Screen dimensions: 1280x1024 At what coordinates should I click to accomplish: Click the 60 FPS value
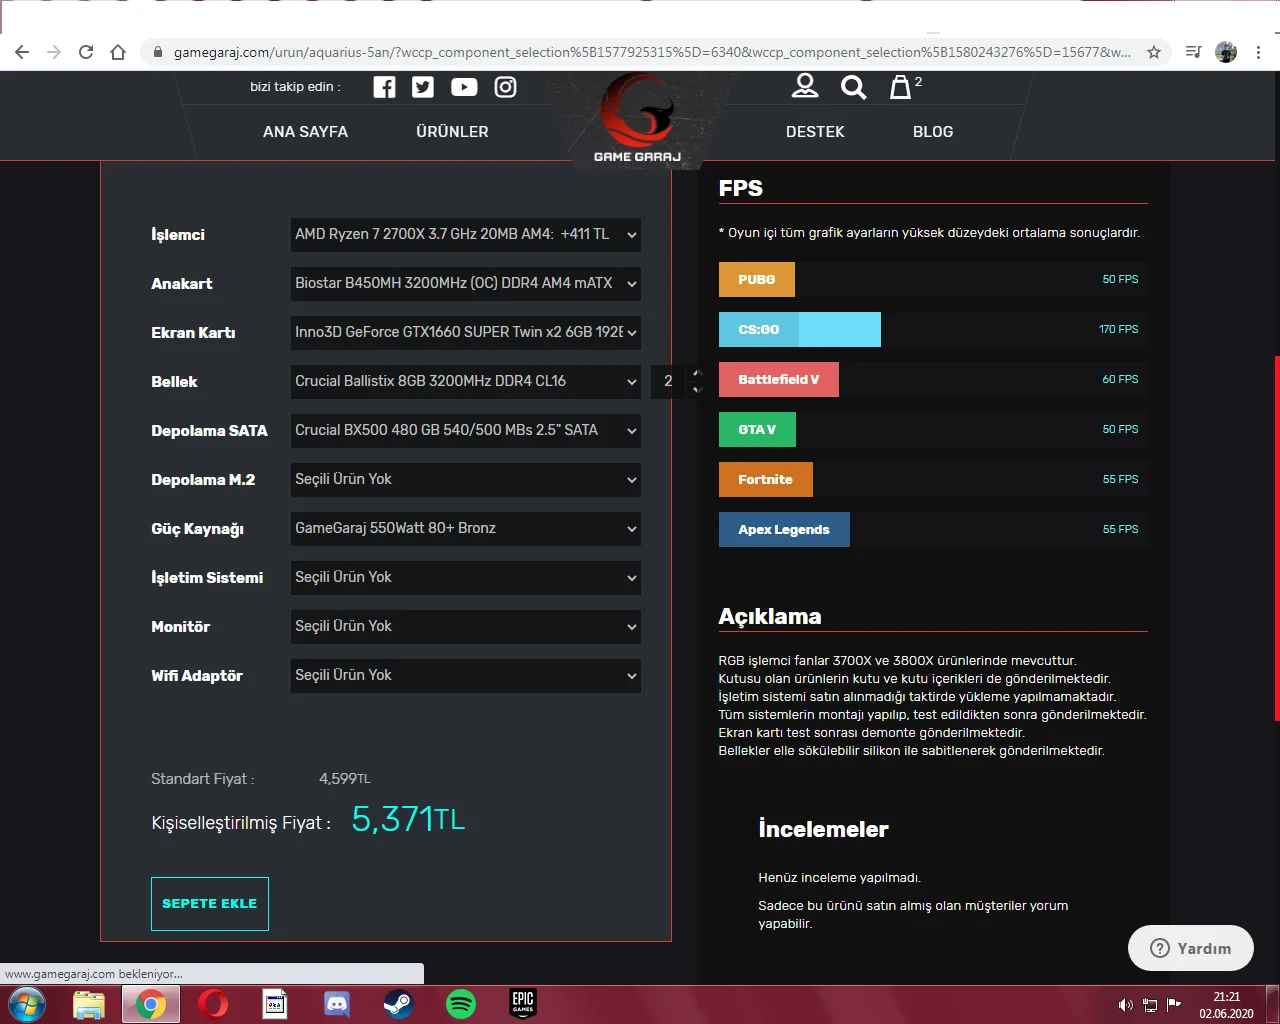(x=1120, y=379)
